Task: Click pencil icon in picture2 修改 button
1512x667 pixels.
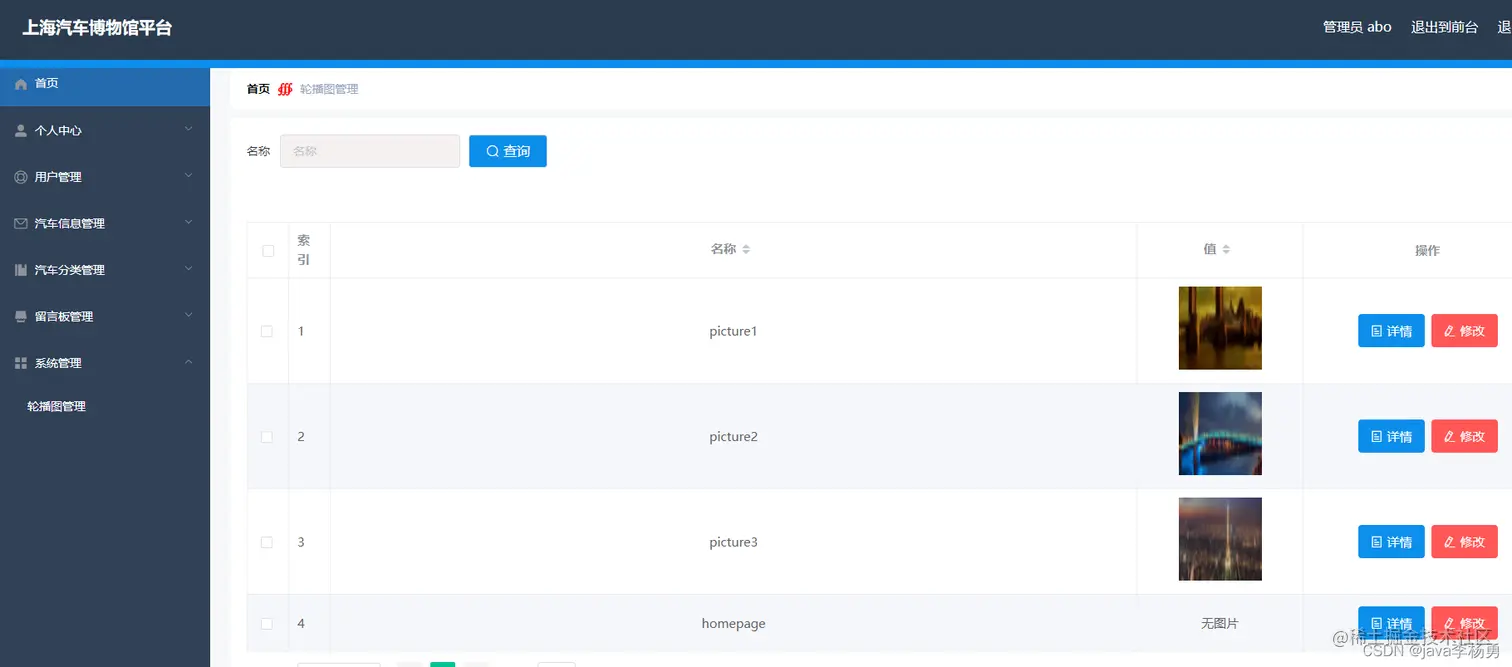Action: tap(1449, 436)
